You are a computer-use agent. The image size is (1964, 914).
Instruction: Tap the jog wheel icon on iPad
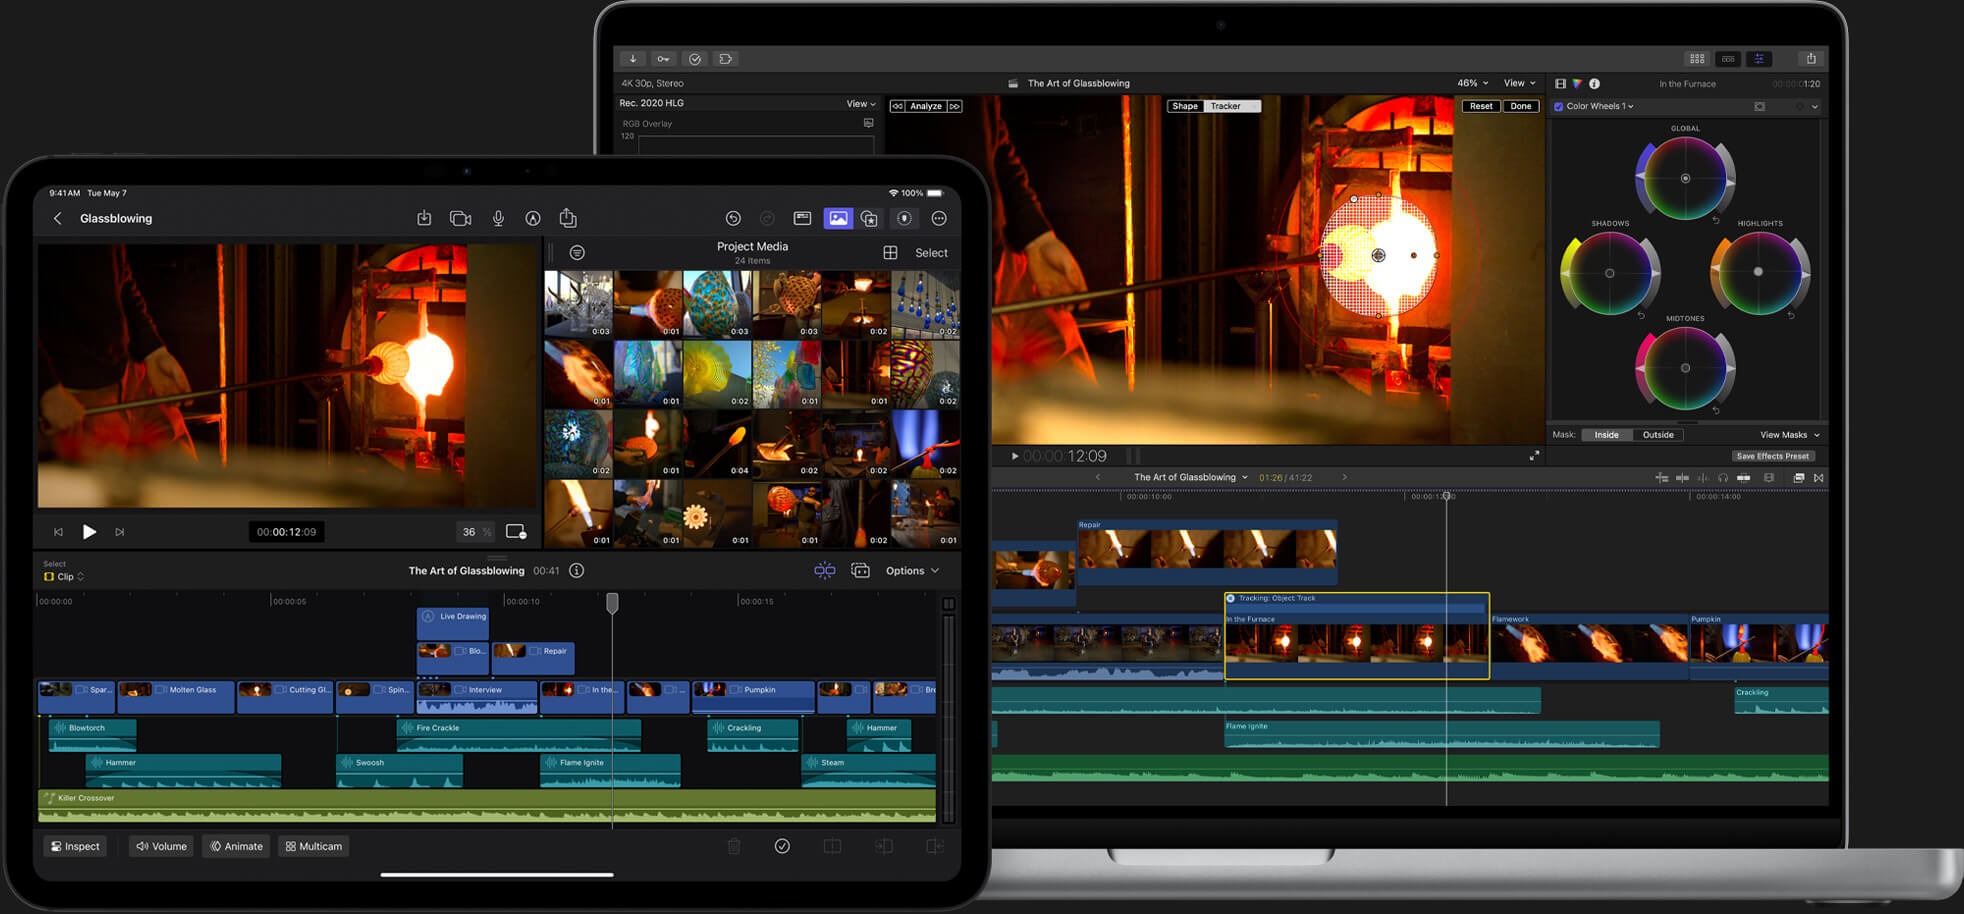point(904,218)
